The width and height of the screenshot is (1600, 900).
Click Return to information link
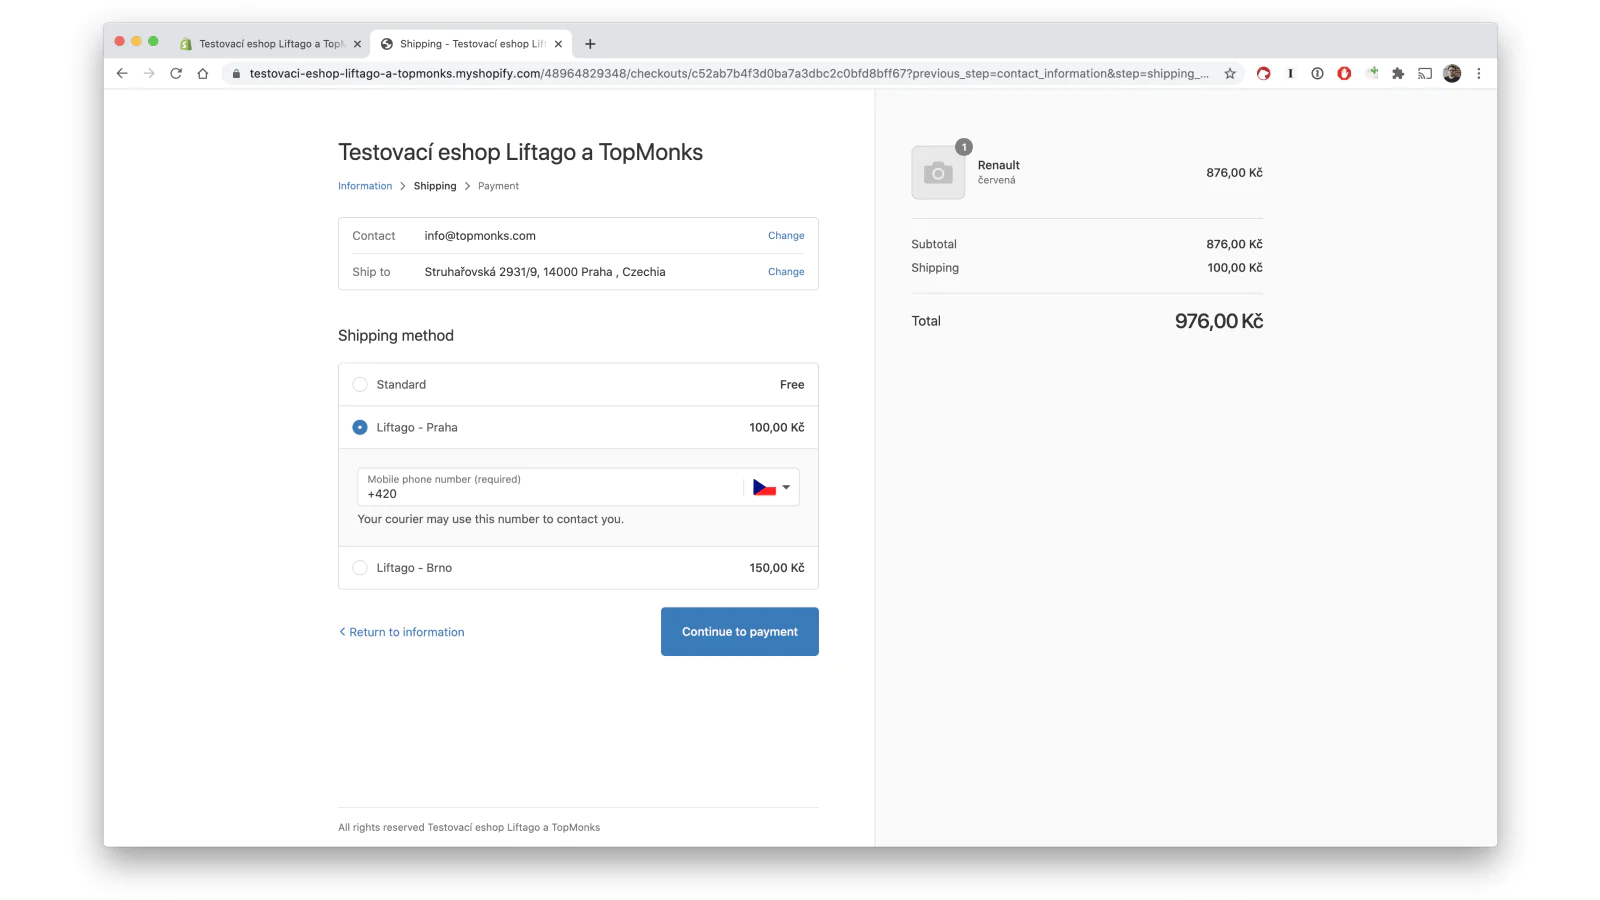click(x=401, y=632)
